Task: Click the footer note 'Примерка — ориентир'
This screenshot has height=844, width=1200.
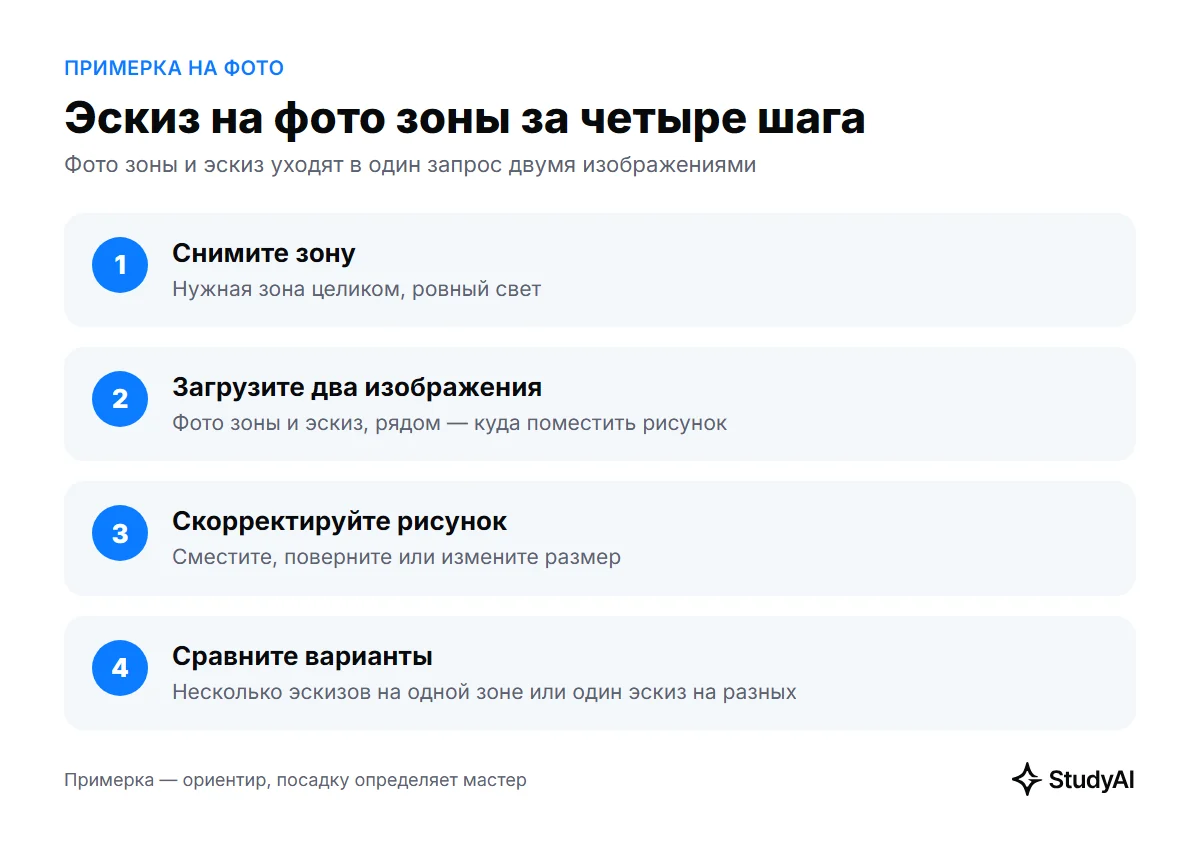Action: [x=166, y=780]
